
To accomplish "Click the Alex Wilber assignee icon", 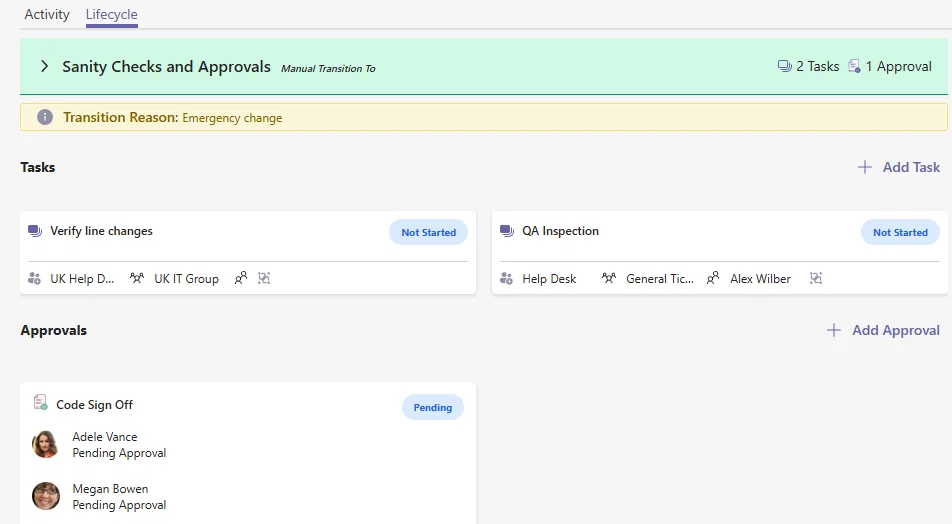I will (713, 278).
